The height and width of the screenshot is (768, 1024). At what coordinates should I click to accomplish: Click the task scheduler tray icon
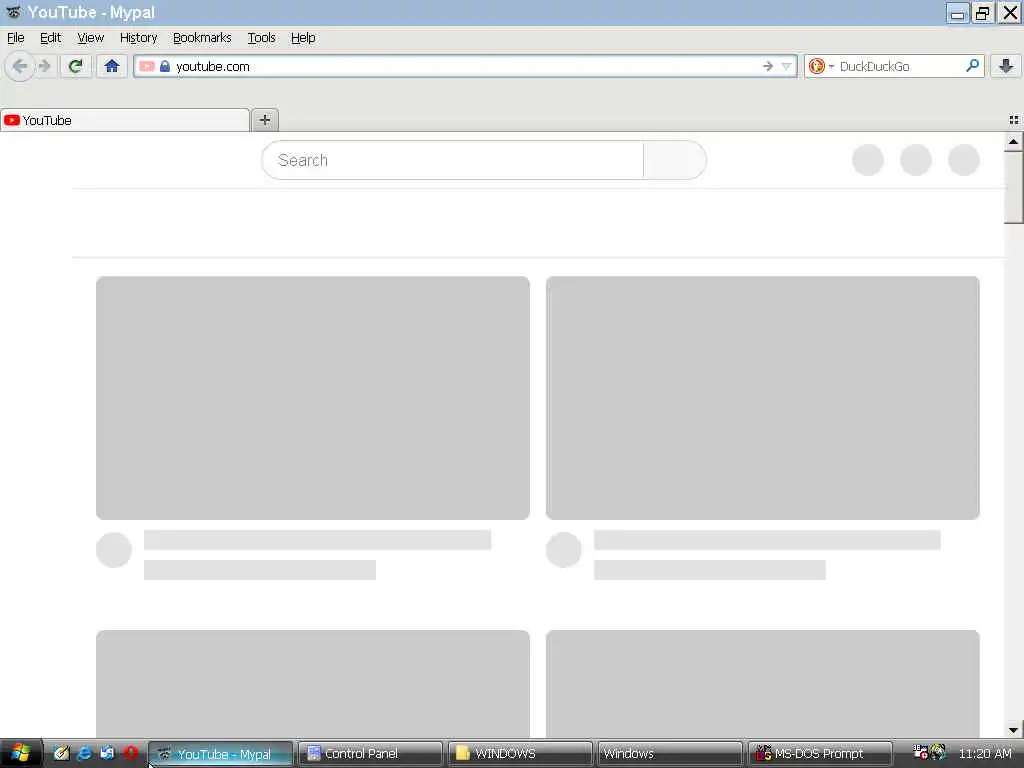(x=920, y=752)
